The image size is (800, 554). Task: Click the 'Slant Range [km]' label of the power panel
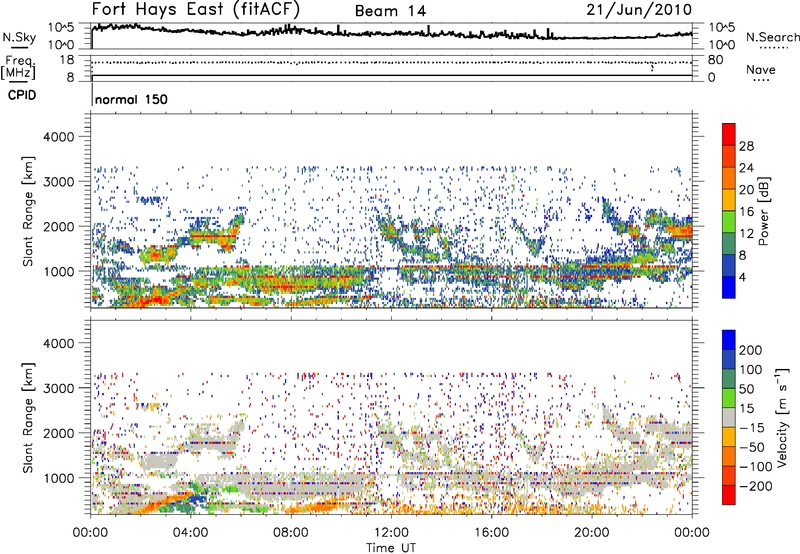click(x=28, y=211)
